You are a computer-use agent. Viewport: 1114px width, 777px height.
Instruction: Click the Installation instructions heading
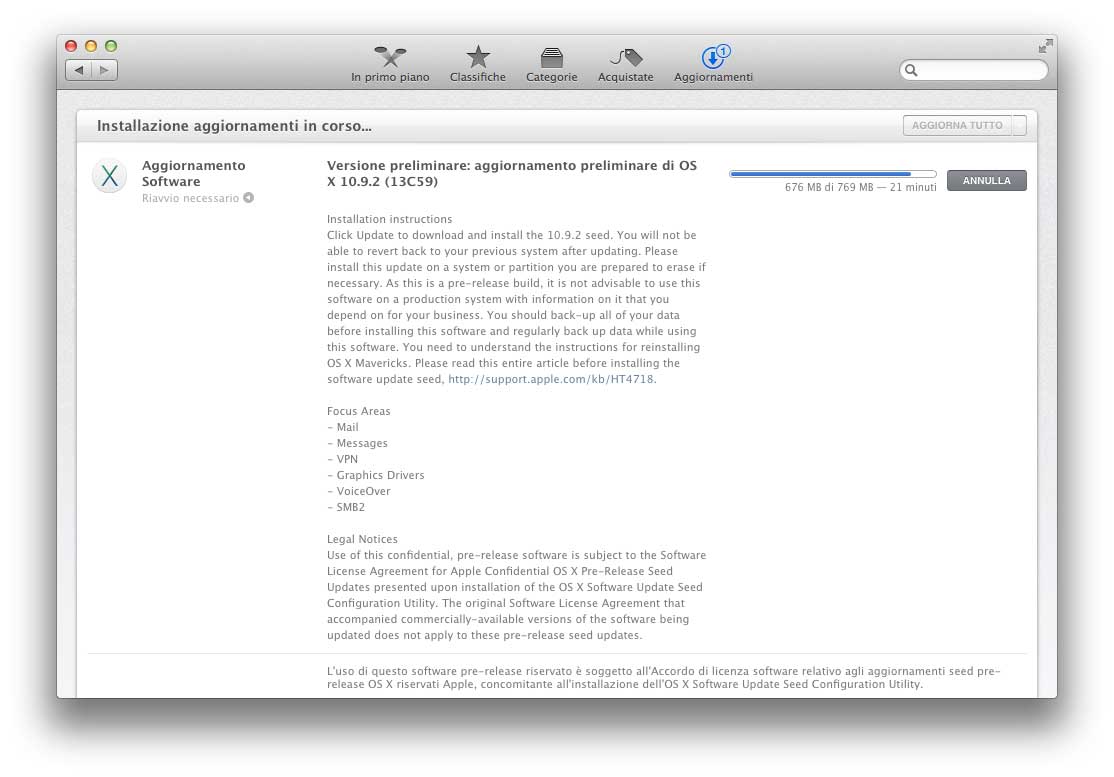(x=389, y=219)
